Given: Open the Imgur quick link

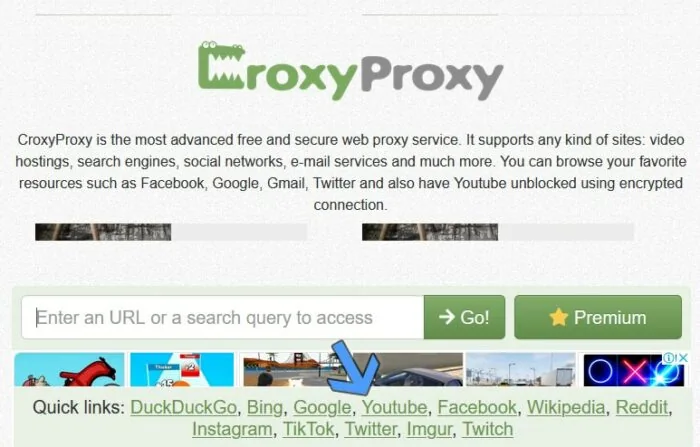Looking at the screenshot, I should [x=429, y=429].
